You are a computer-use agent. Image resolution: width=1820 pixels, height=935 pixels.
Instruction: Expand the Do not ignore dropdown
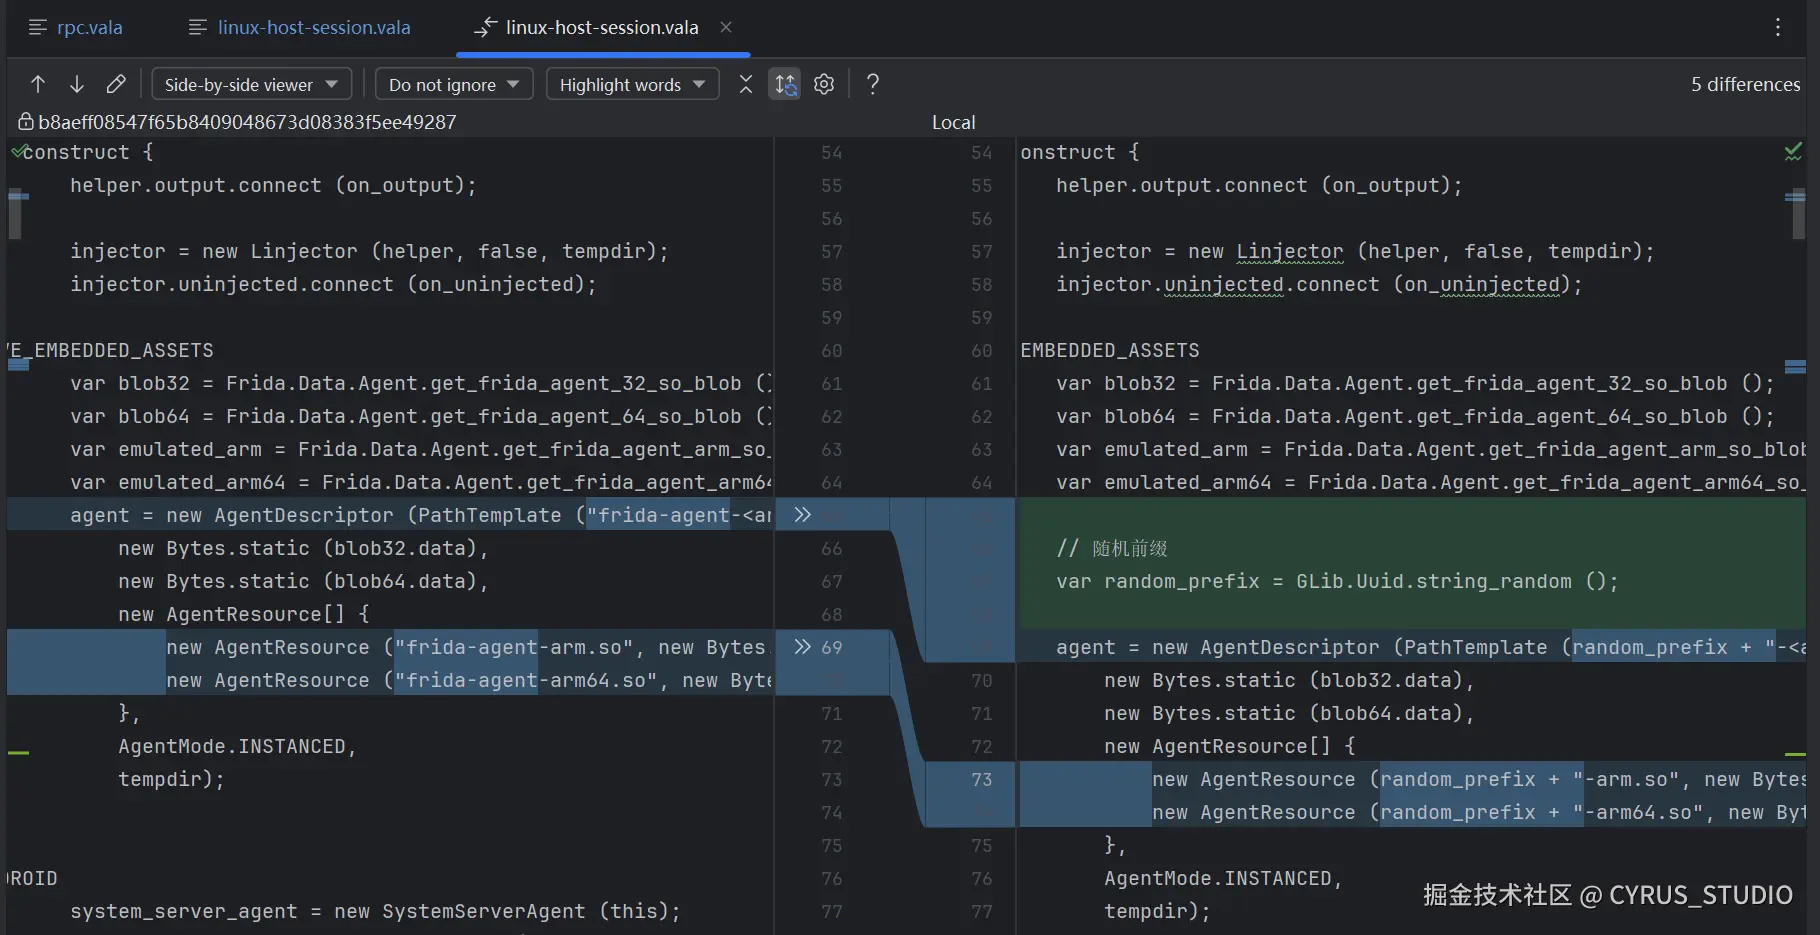[453, 84]
